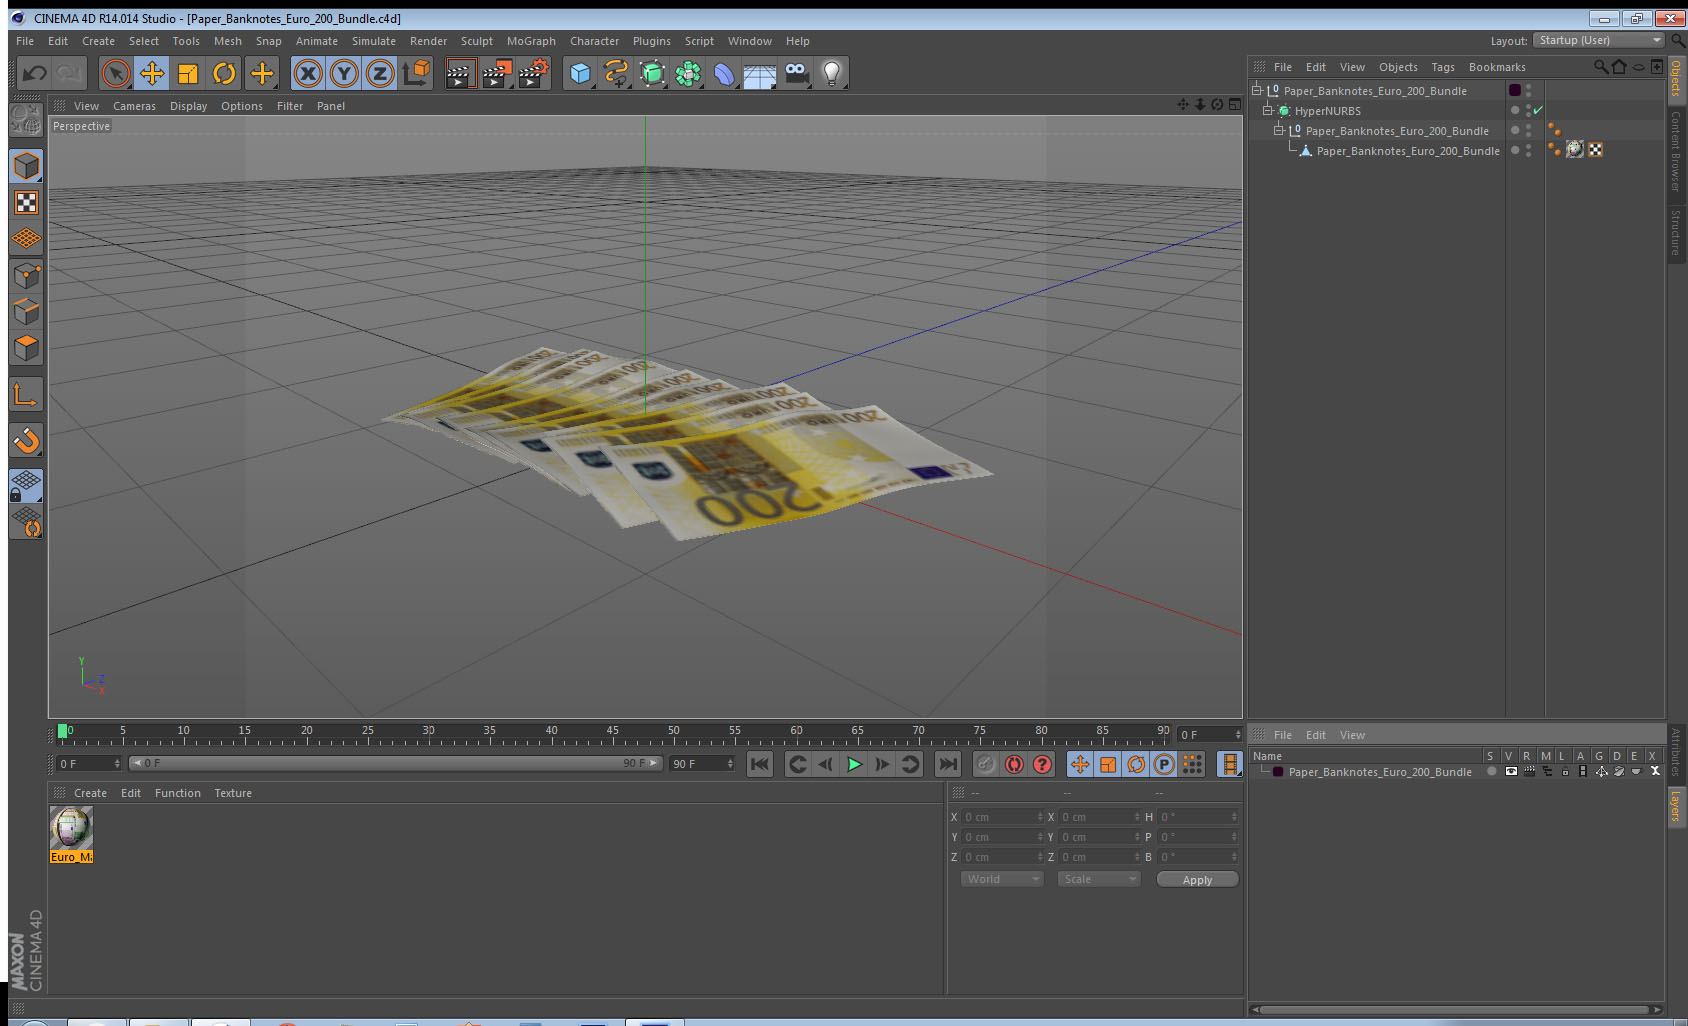Add a floor environment object
This screenshot has width=1688, height=1026.
(x=760, y=73)
